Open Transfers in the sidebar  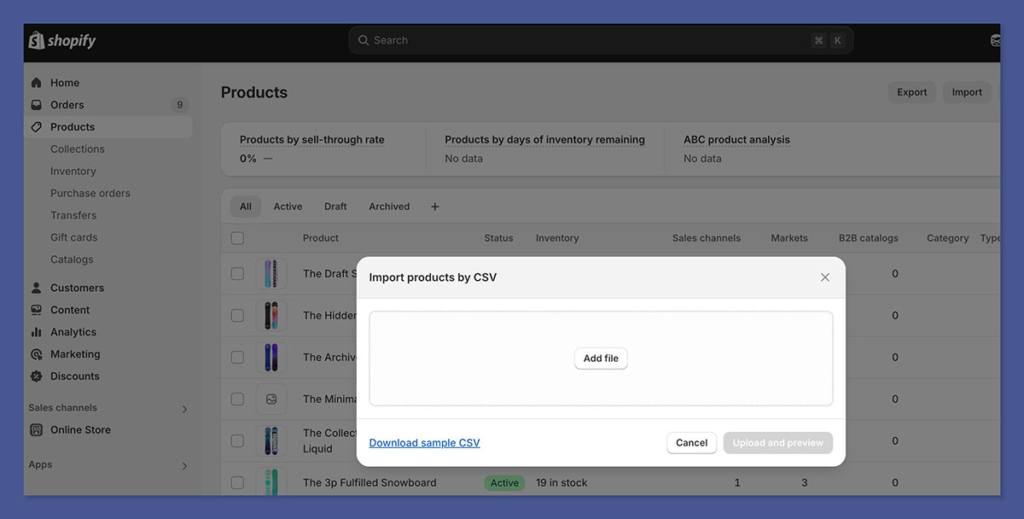pyautogui.click(x=73, y=215)
